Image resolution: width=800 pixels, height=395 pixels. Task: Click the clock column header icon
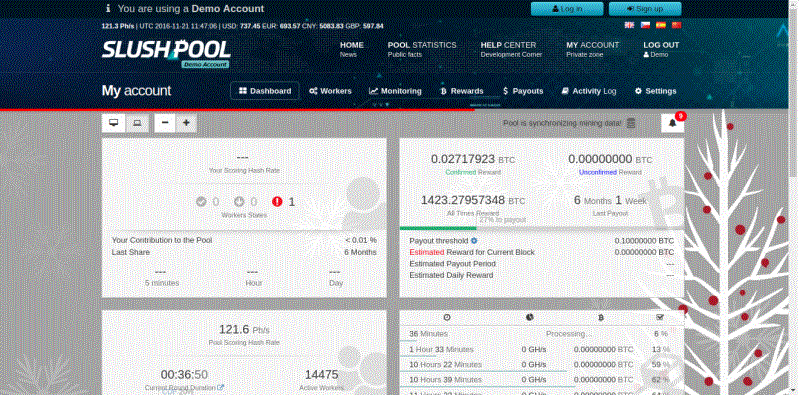pos(447,317)
